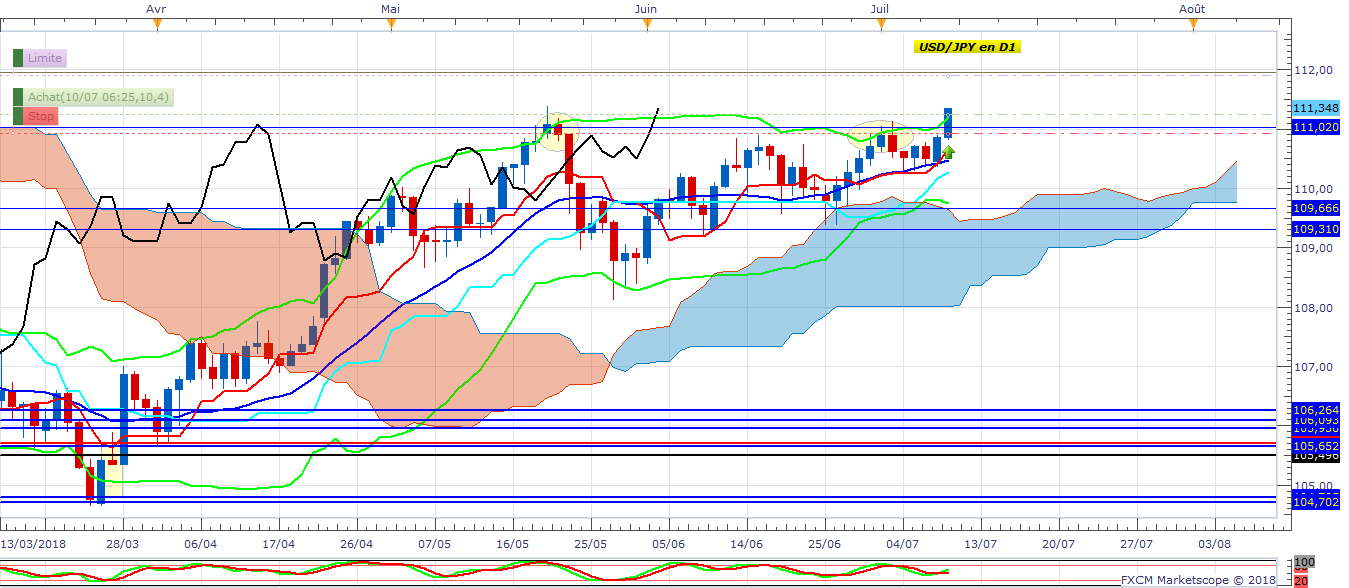Click the 13/03/2018 date axis label

pos(34,543)
